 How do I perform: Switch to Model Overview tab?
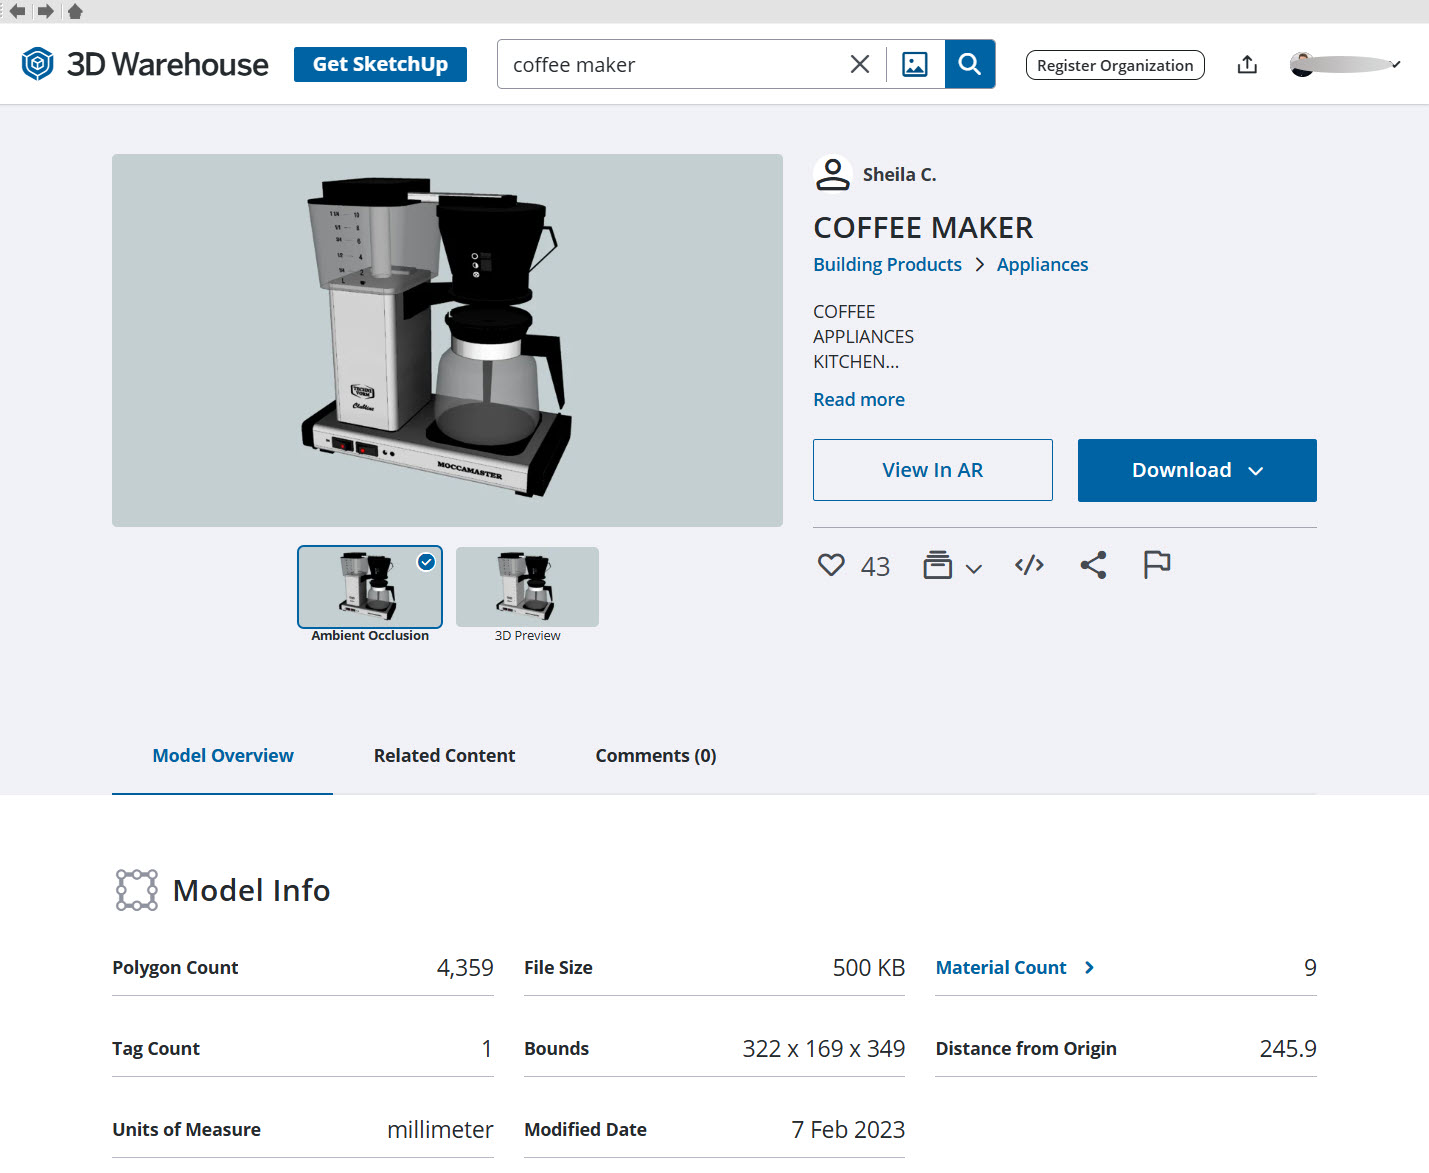(x=223, y=756)
